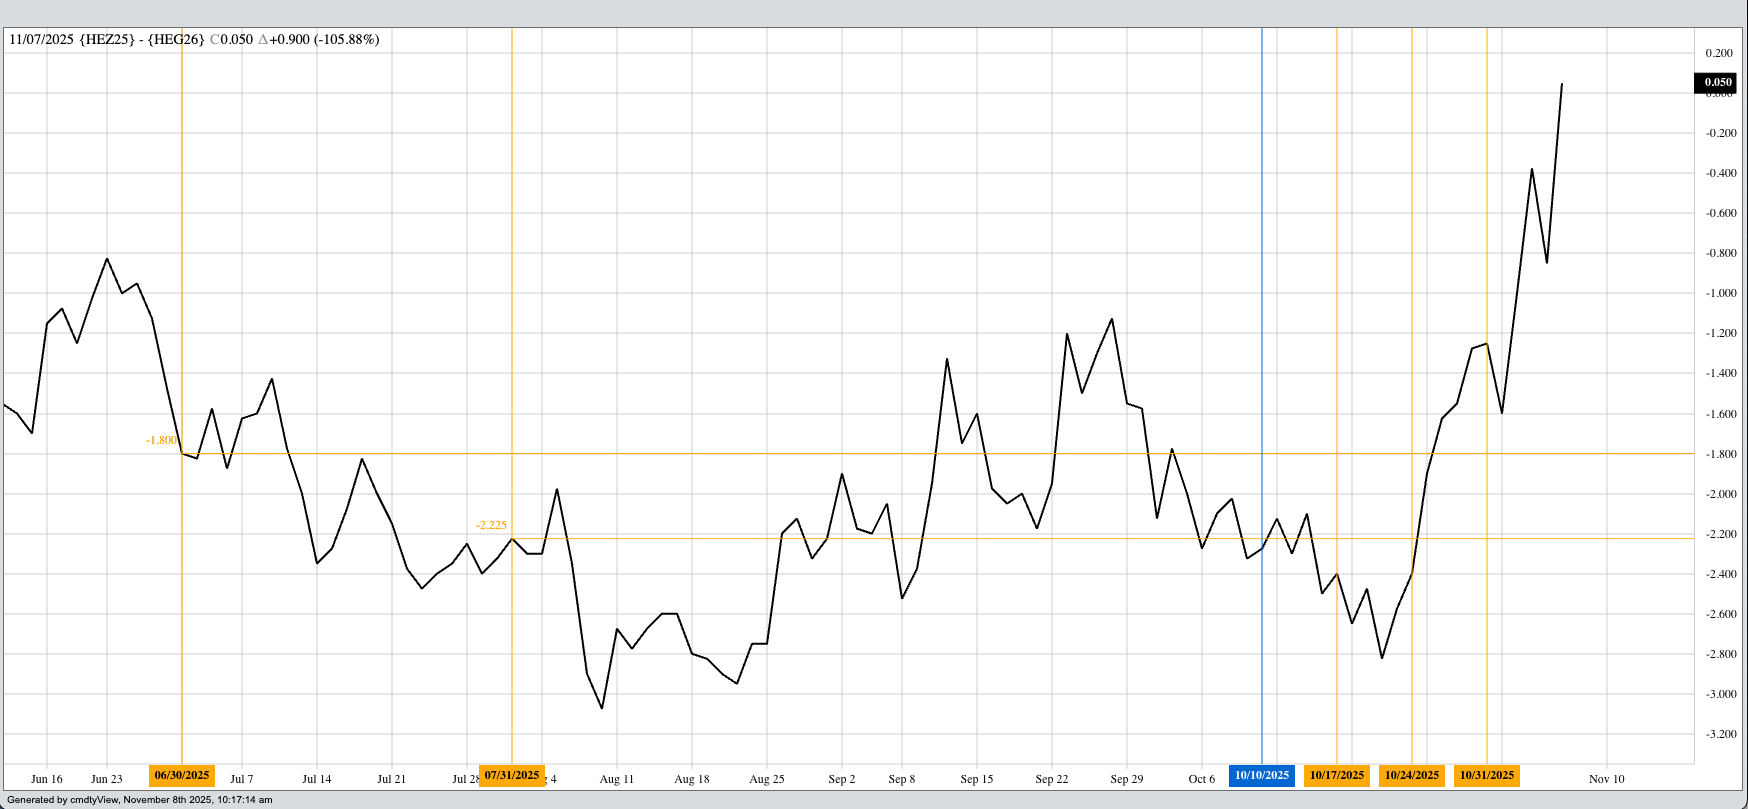Click the 'Generated by cmdtyView' footer text

click(139, 800)
